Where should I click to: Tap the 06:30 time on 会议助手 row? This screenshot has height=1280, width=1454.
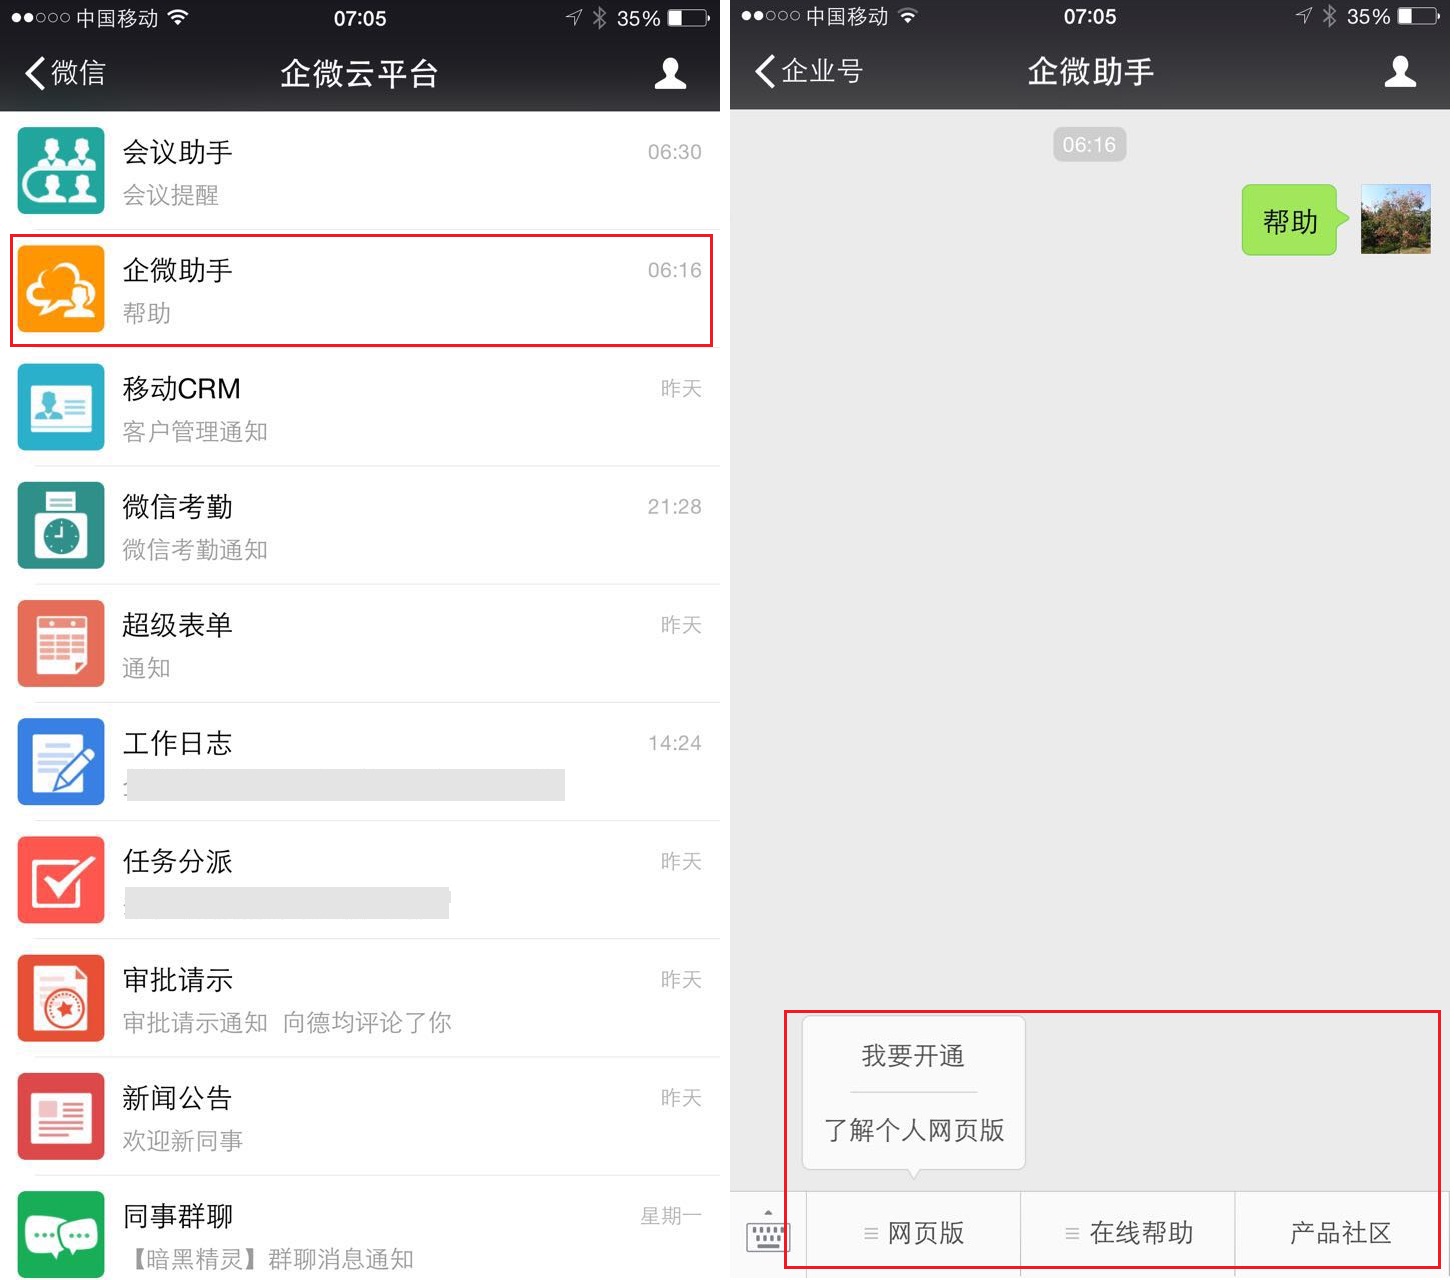[x=675, y=152]
